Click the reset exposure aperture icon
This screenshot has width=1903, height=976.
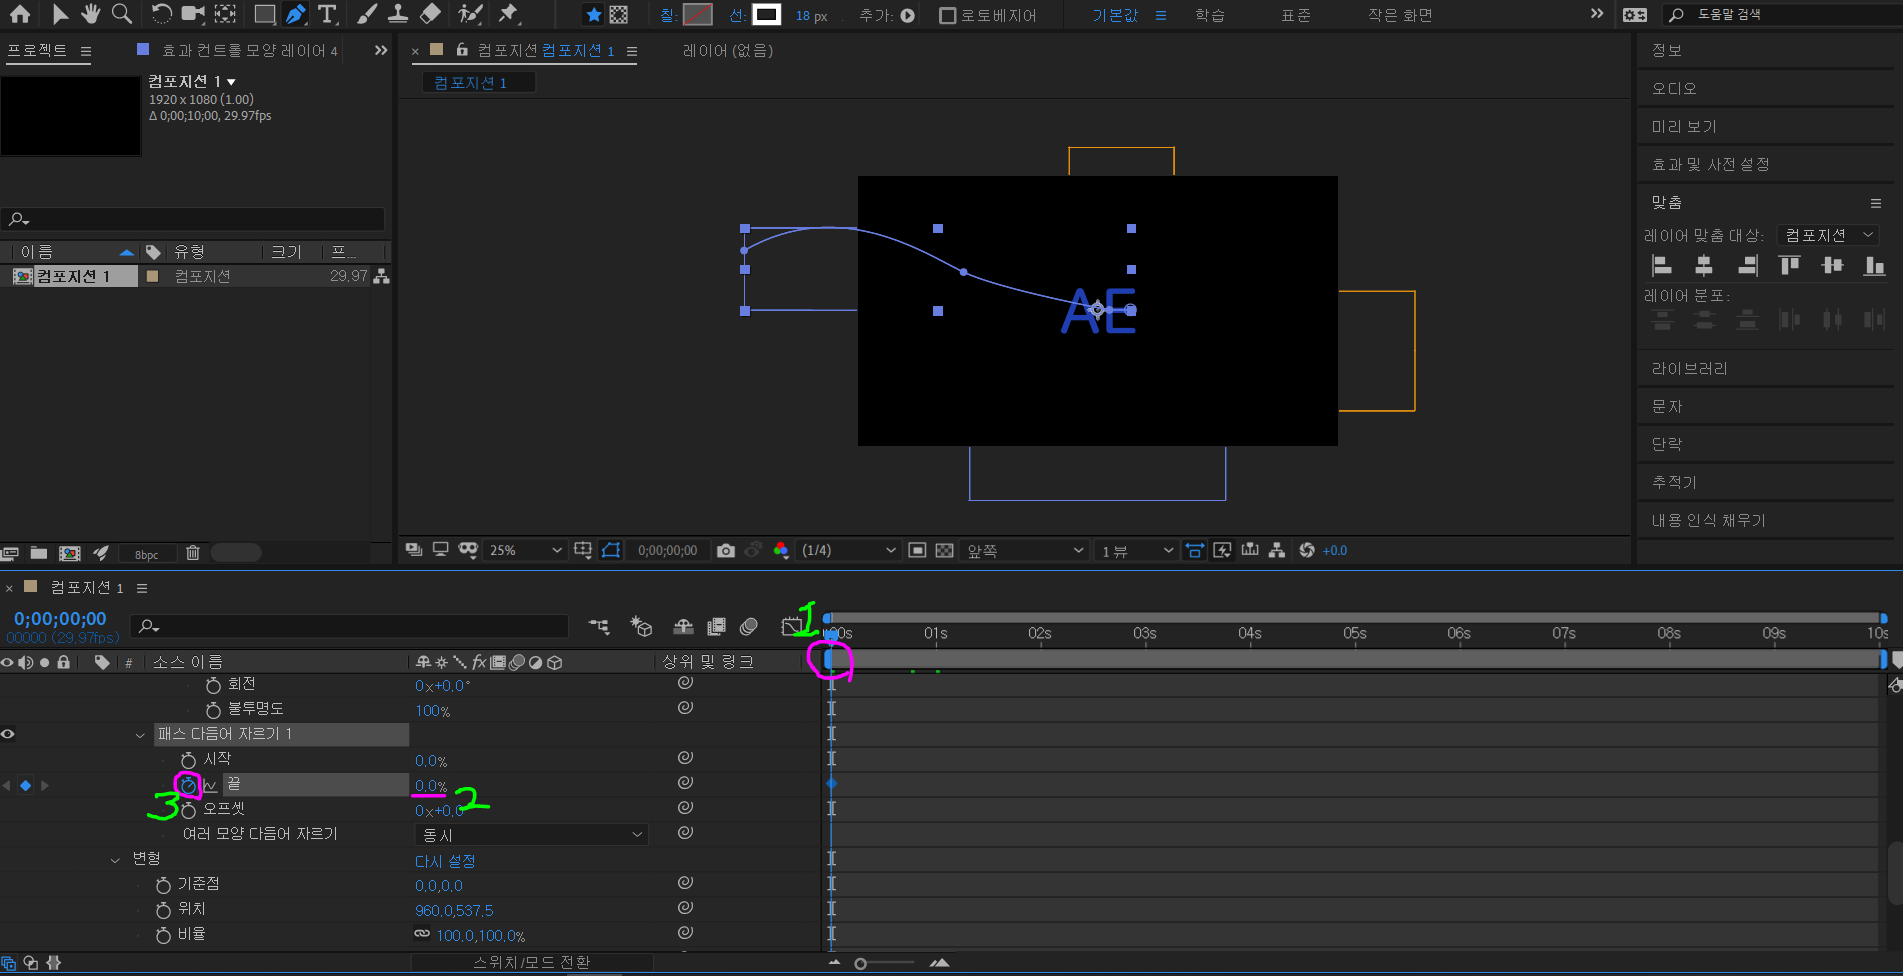pos(1306,551)
